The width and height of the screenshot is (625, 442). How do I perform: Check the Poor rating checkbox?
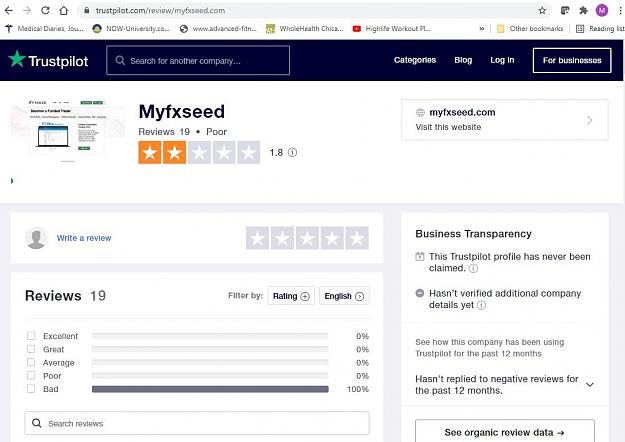tap(31, 375)
